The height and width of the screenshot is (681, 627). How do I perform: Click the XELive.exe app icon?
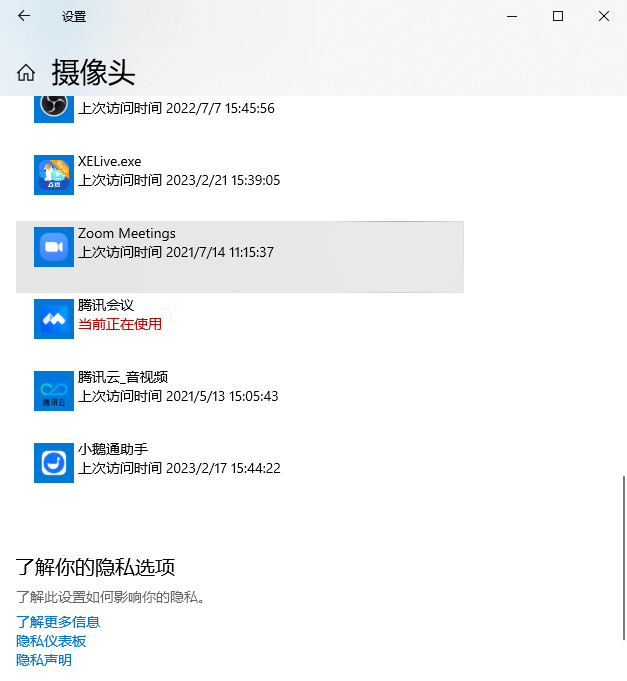point(54,175)
